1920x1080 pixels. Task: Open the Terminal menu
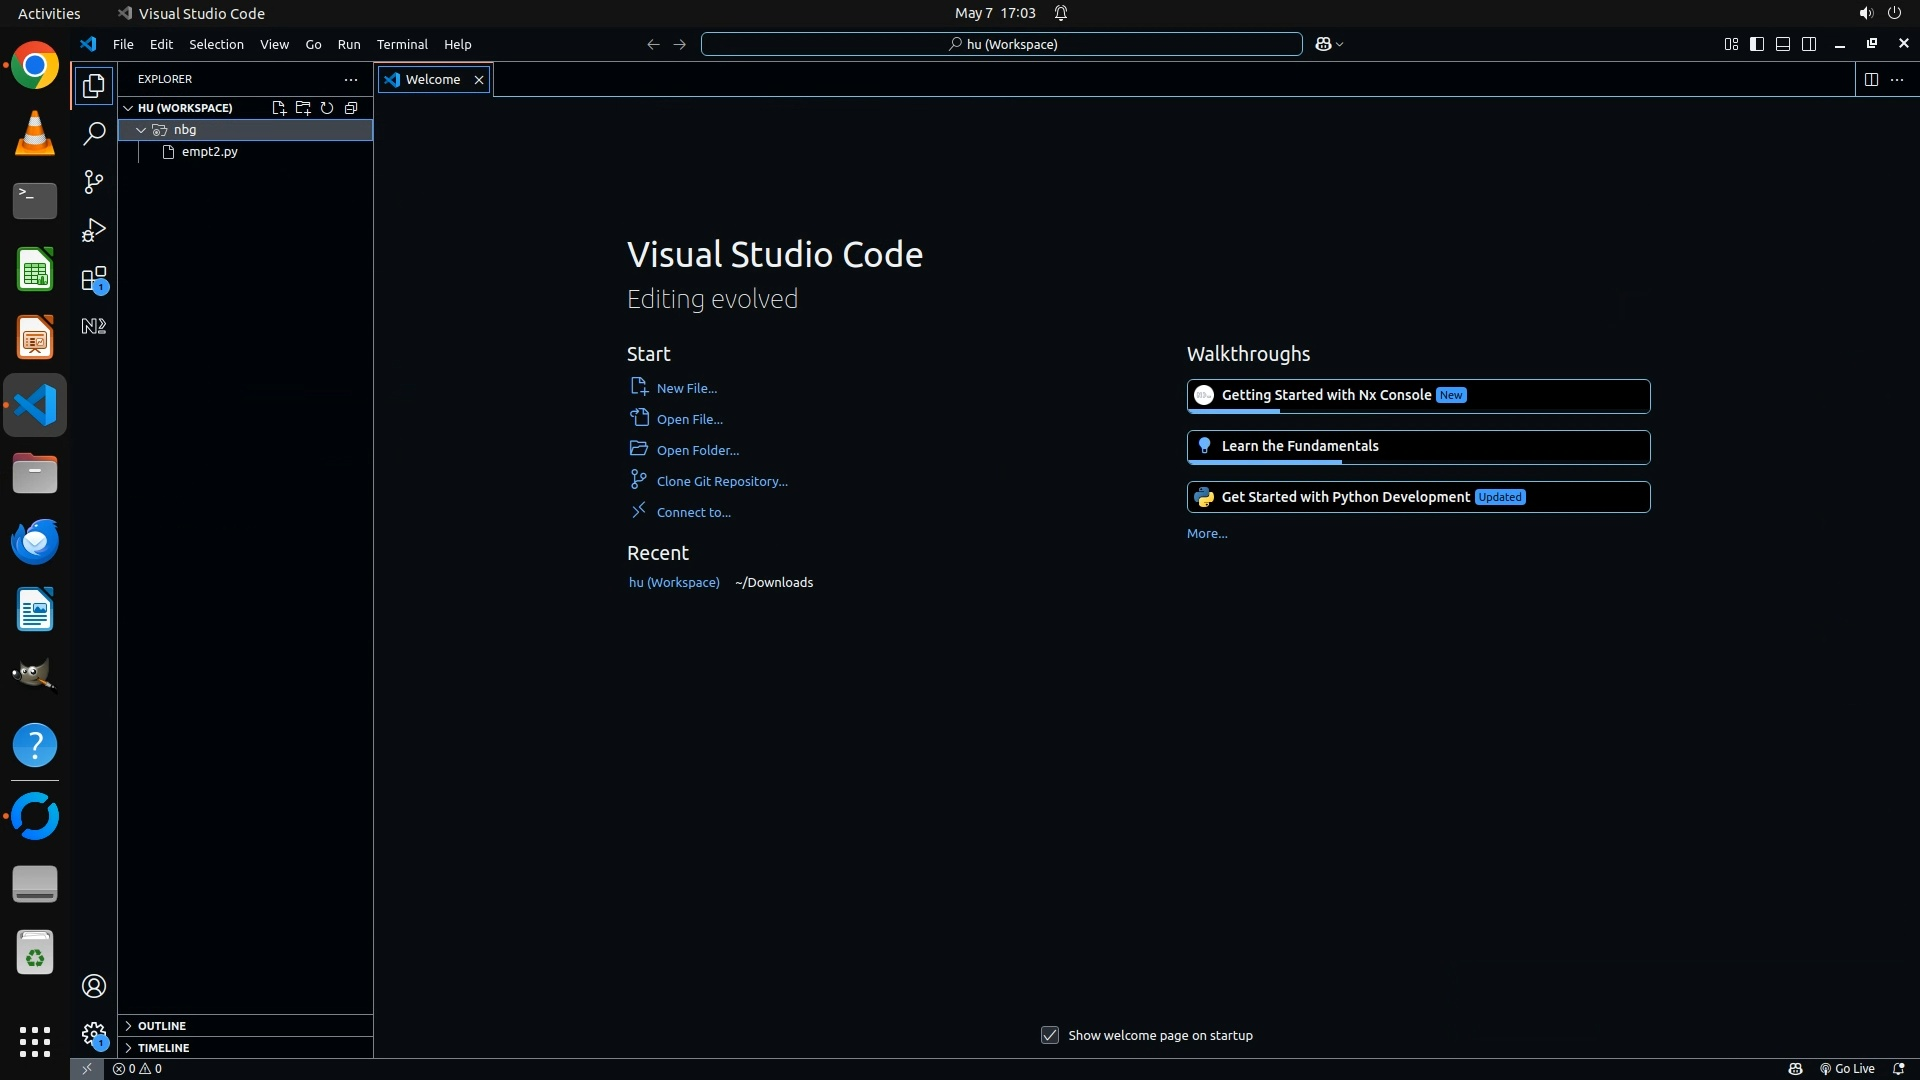point(402,44)
